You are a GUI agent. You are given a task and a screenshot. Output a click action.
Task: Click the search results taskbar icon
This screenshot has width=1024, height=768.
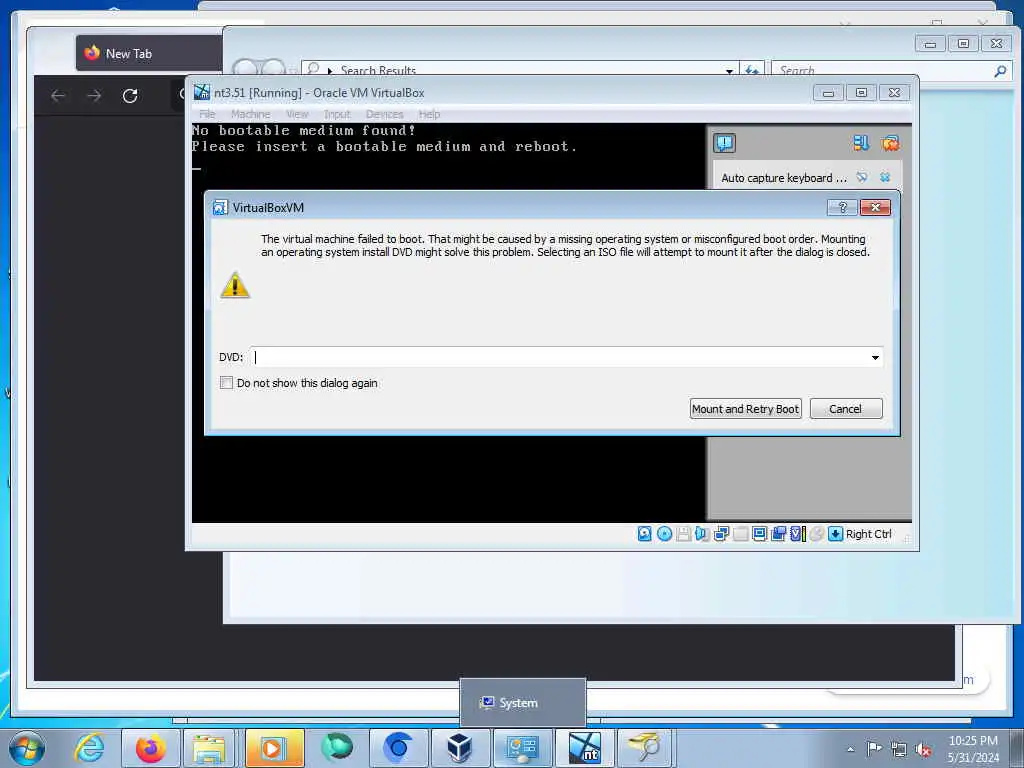click(x=645, y=748)
